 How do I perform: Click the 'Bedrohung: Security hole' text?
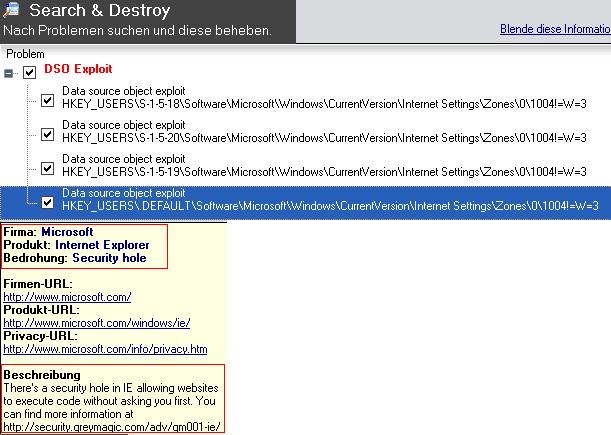click(x=75, y=258)
